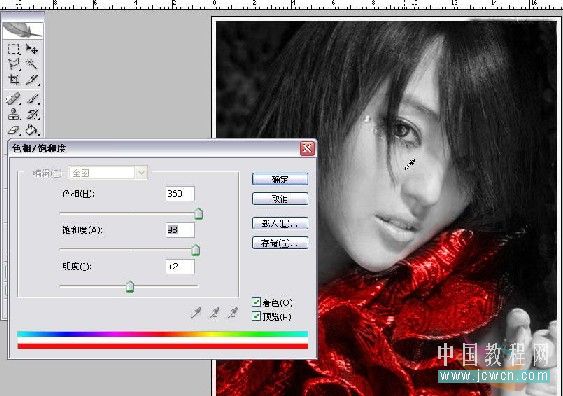563x396 pixels.
Task: Click the Hue slider handle
Action: pyautogui.click(x=199, y=214)
